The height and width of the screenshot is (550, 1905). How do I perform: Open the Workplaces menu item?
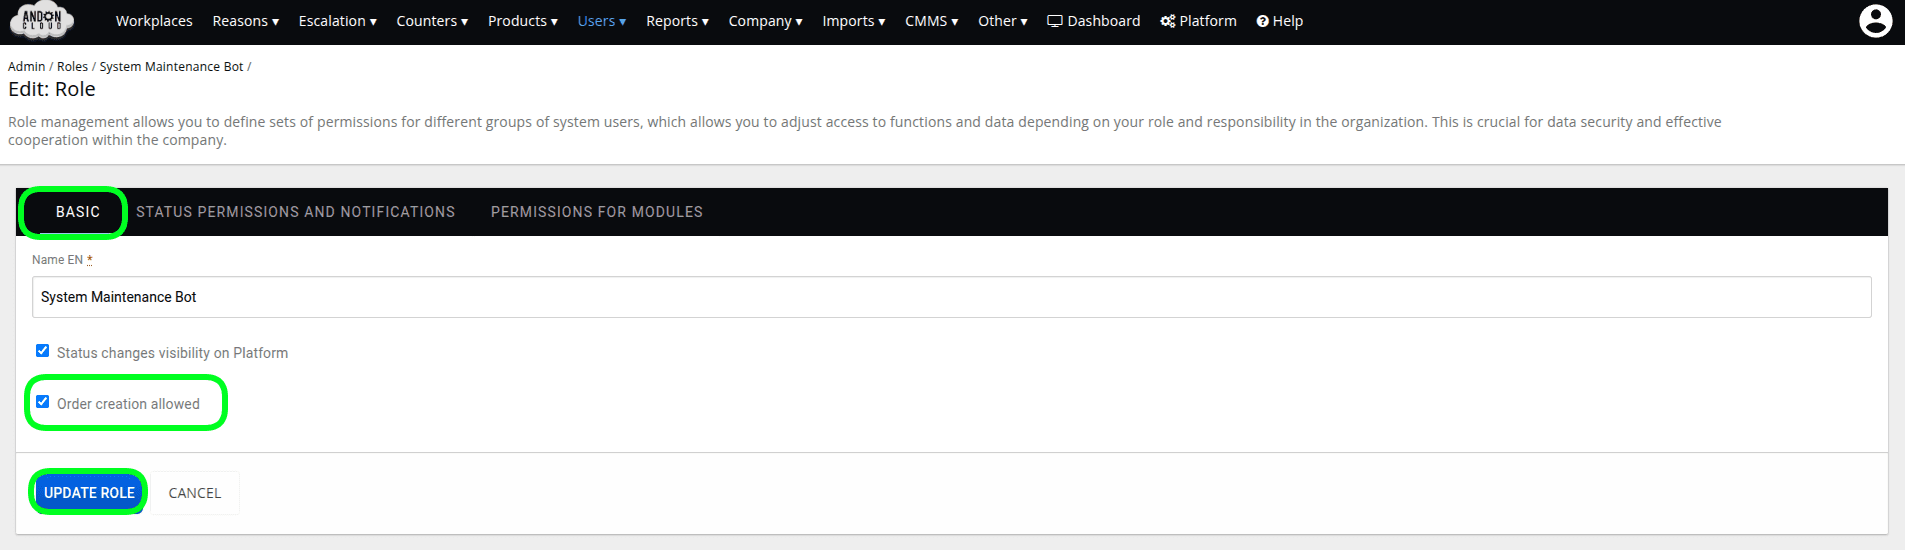154,21
